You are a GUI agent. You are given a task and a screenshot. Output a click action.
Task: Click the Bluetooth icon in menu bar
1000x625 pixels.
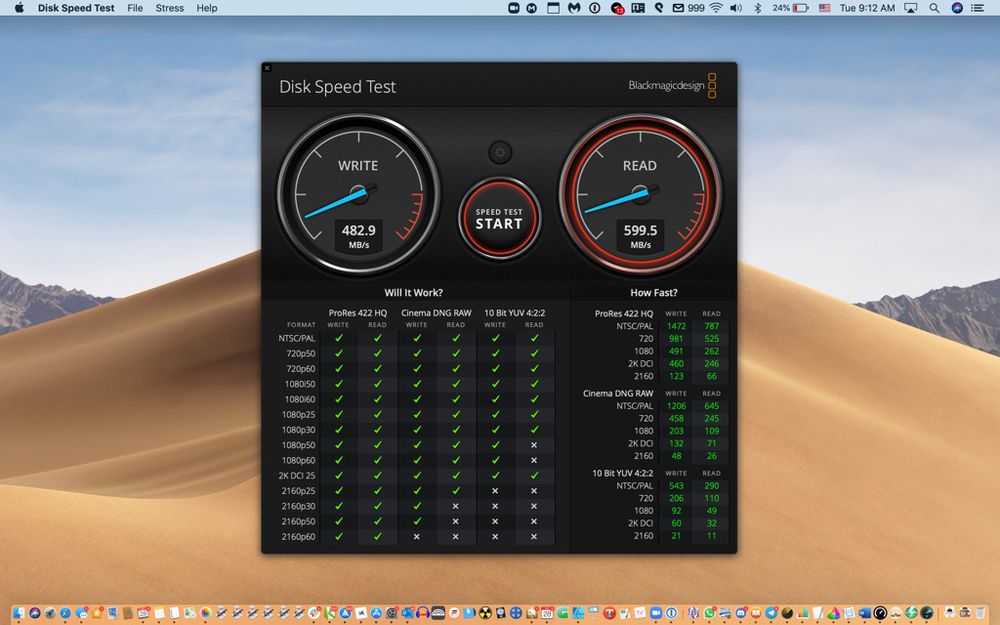757,8
